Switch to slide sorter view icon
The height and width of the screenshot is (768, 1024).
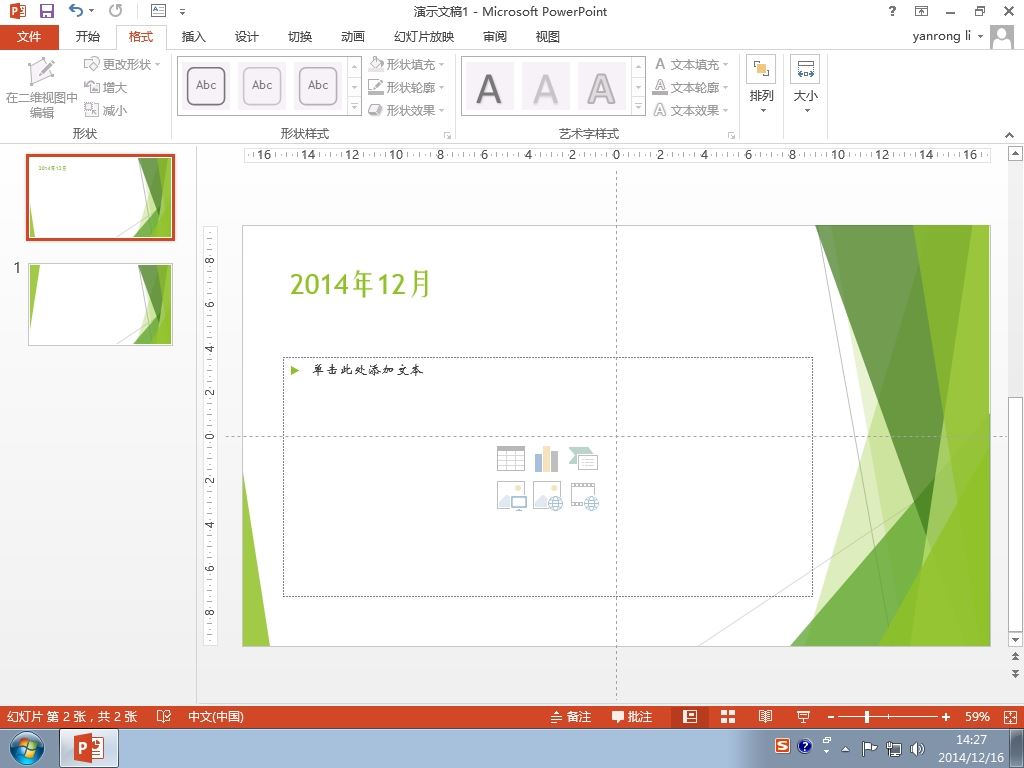pos(728,716)
